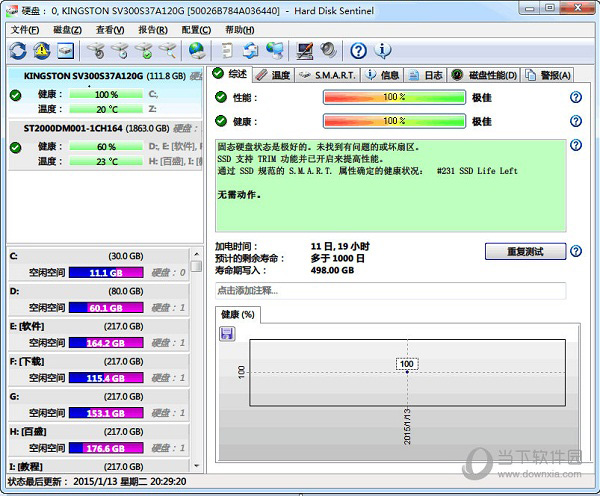Screen dimensions: 600x496
Task: Switch to the 日志 tab
Action: 425,75
